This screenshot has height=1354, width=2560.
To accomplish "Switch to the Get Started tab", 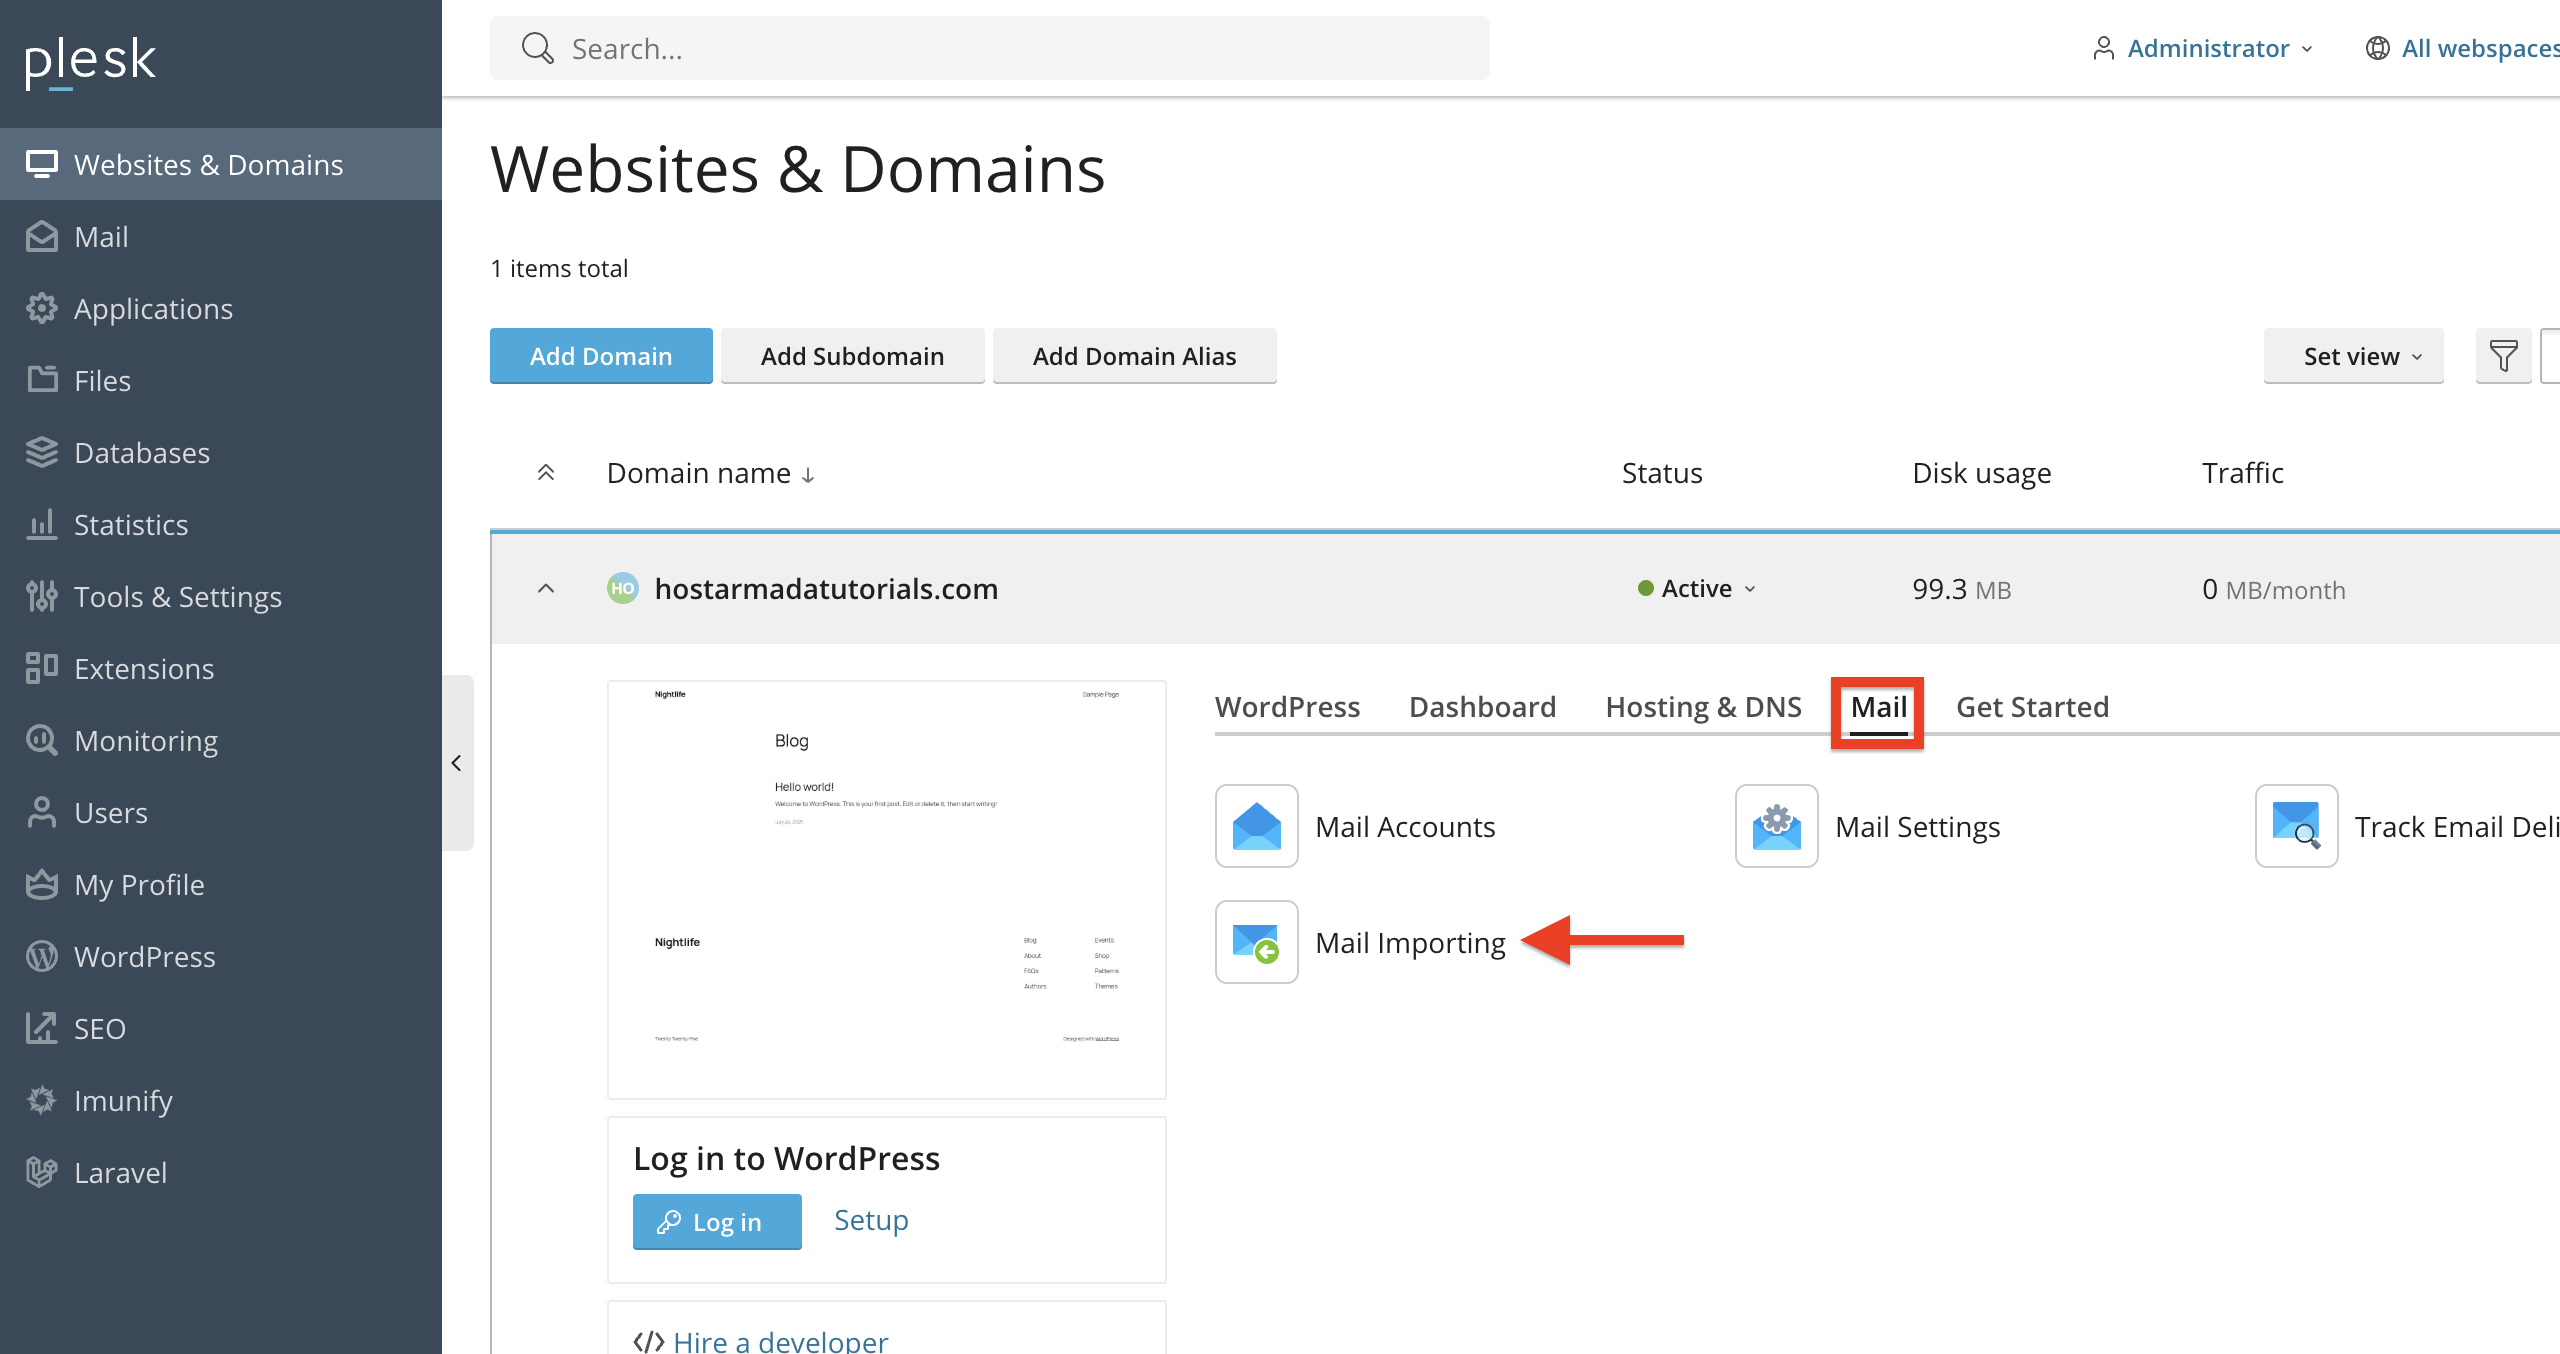I will pyautogui.click(x=2033, y=707).
